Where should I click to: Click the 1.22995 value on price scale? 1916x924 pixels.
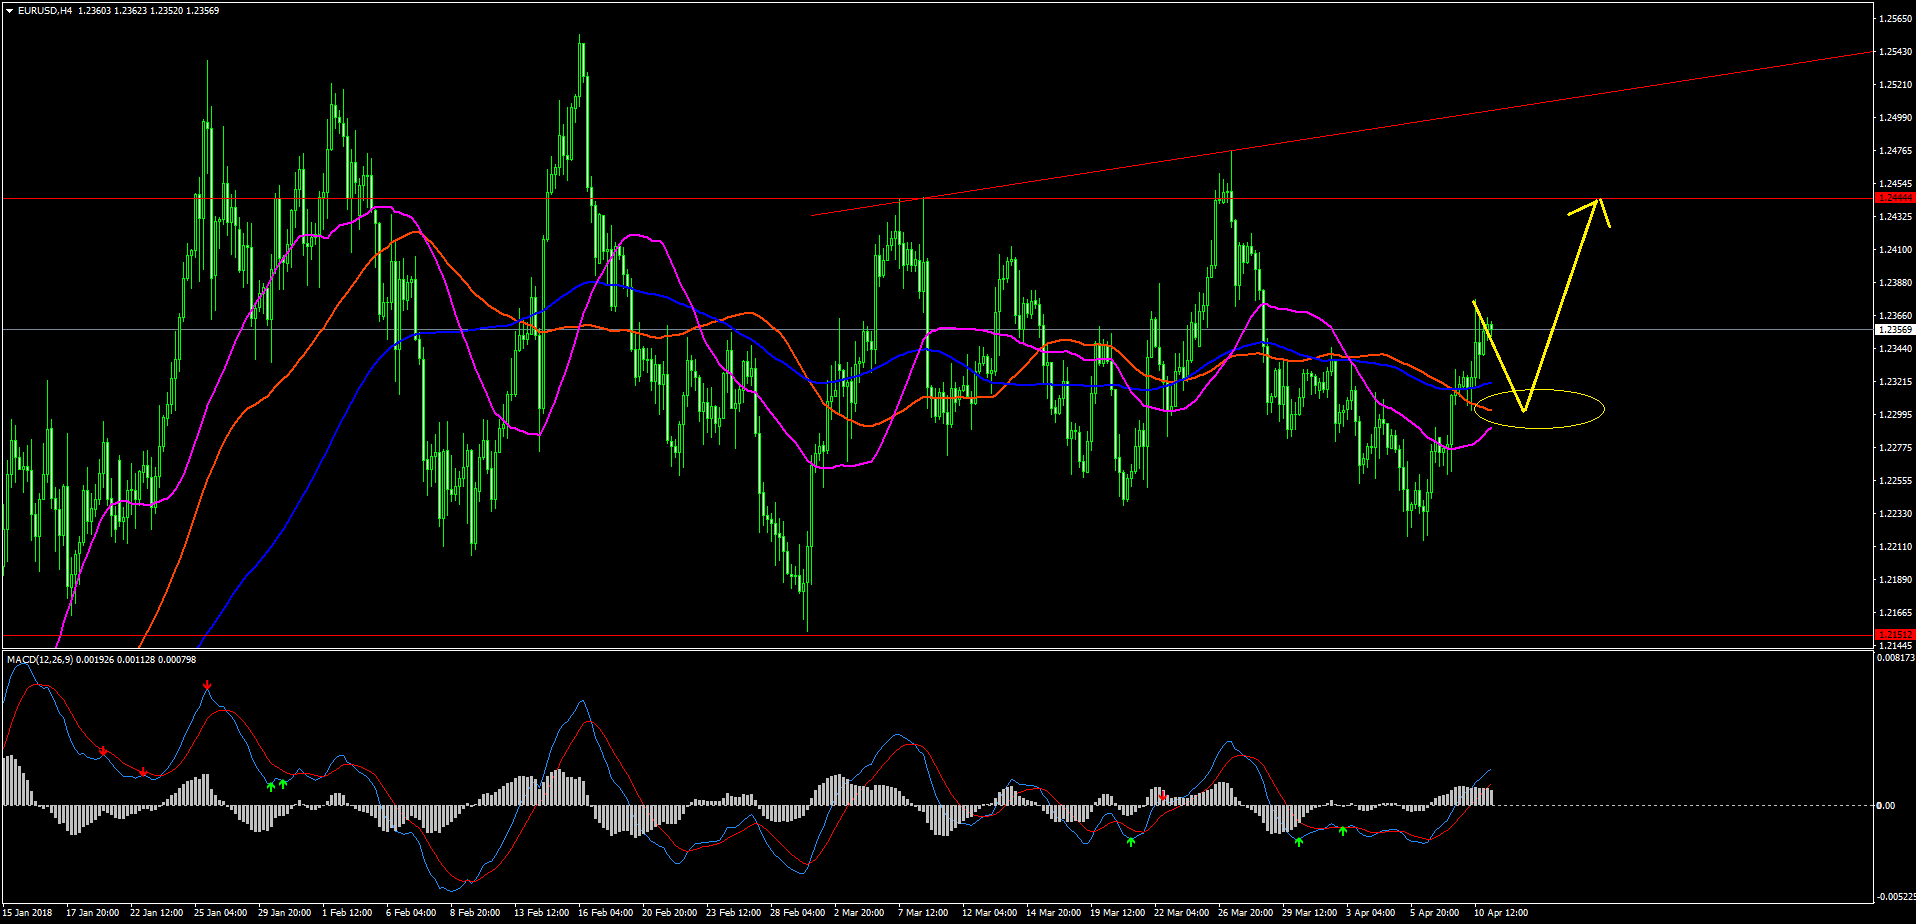(1896, 415)
